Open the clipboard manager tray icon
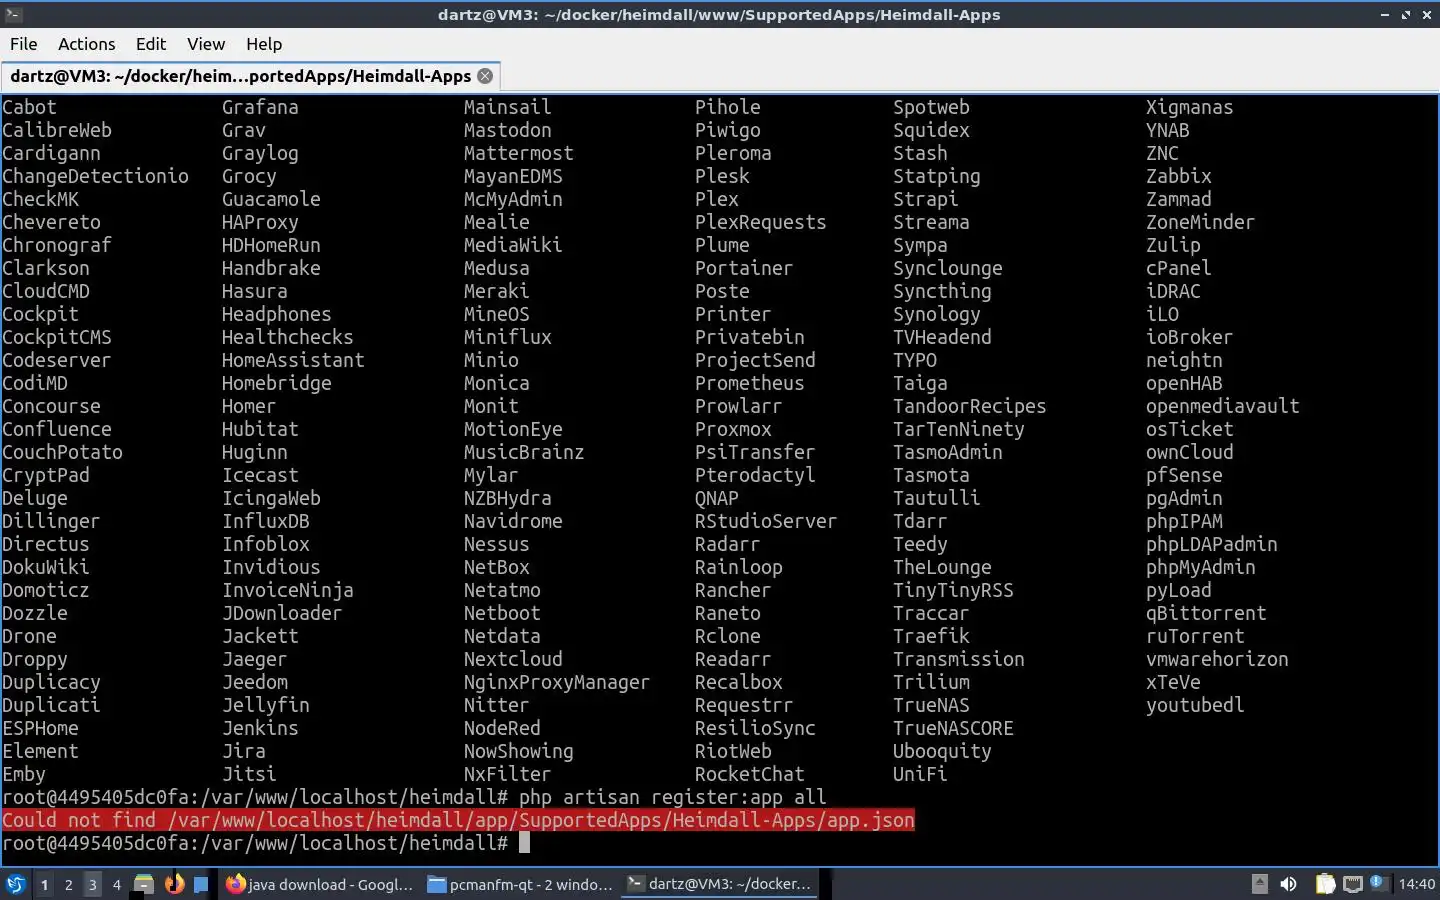Image resolution: width=1440 pixels, height=900 pixels. (x=1325, y=884)
